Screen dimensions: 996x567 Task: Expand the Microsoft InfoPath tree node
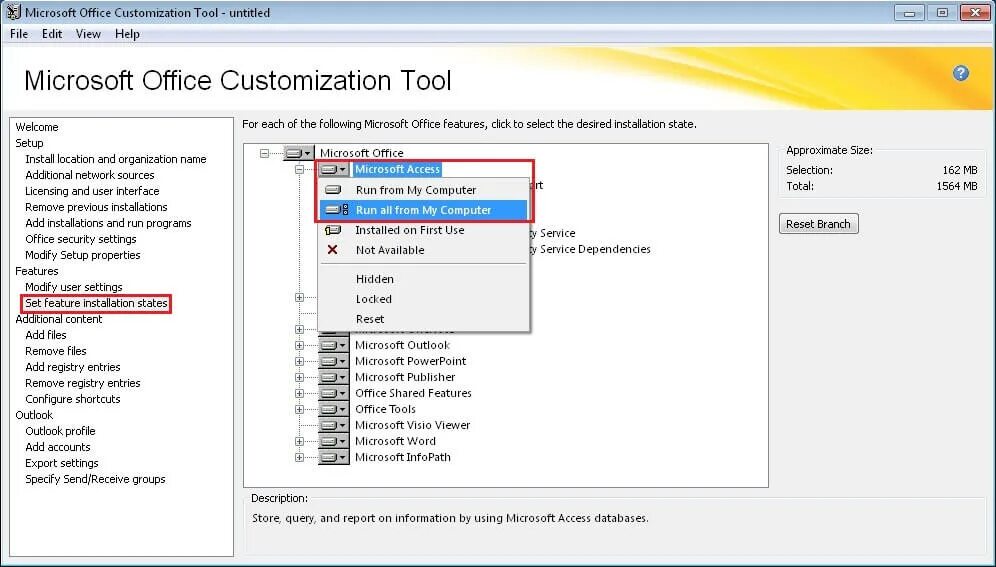click(299, 457)
